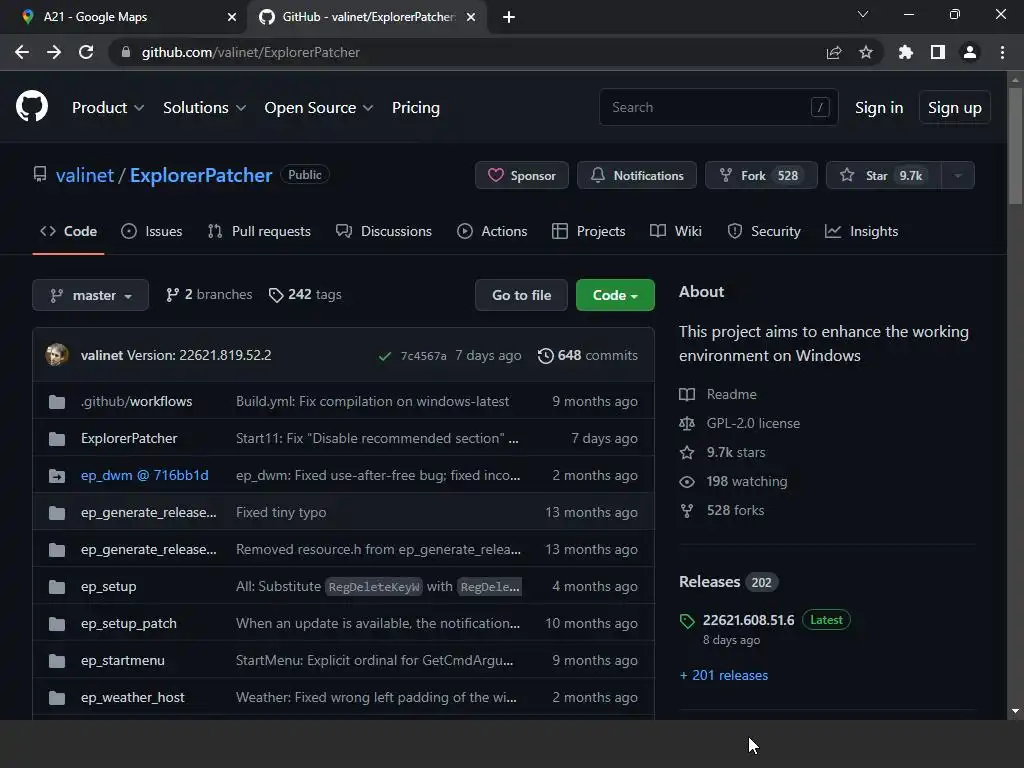Click the Sign up button
The image size is (1024, 768).
pos(954,108)
